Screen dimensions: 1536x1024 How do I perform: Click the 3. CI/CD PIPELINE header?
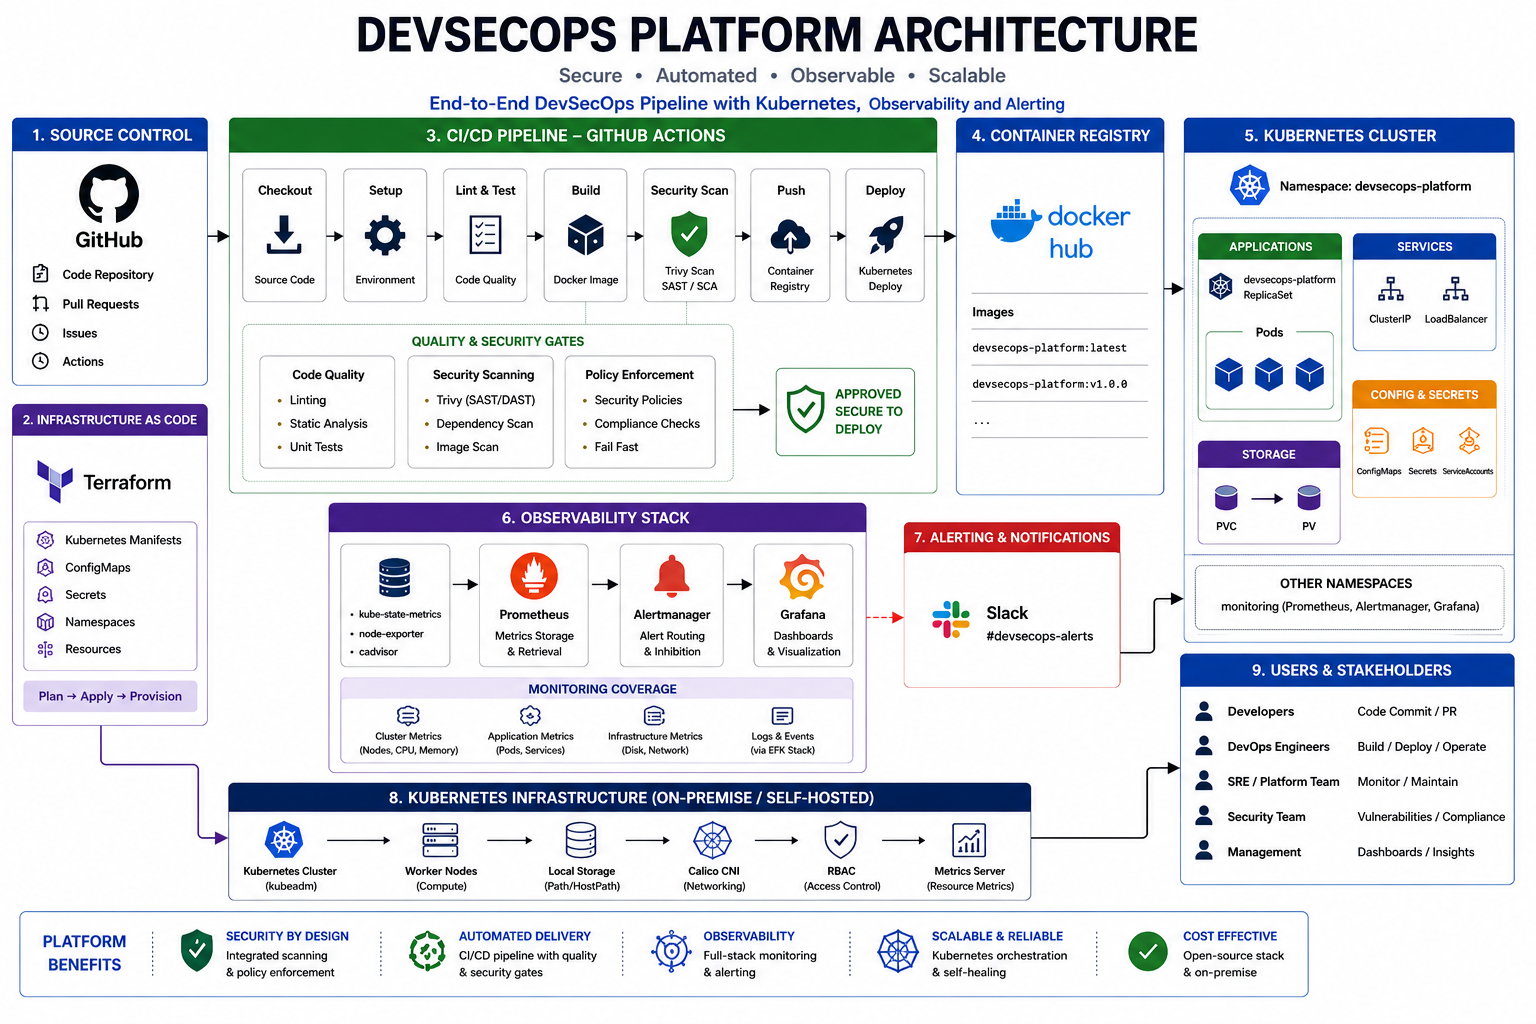(x=583, y=135)
